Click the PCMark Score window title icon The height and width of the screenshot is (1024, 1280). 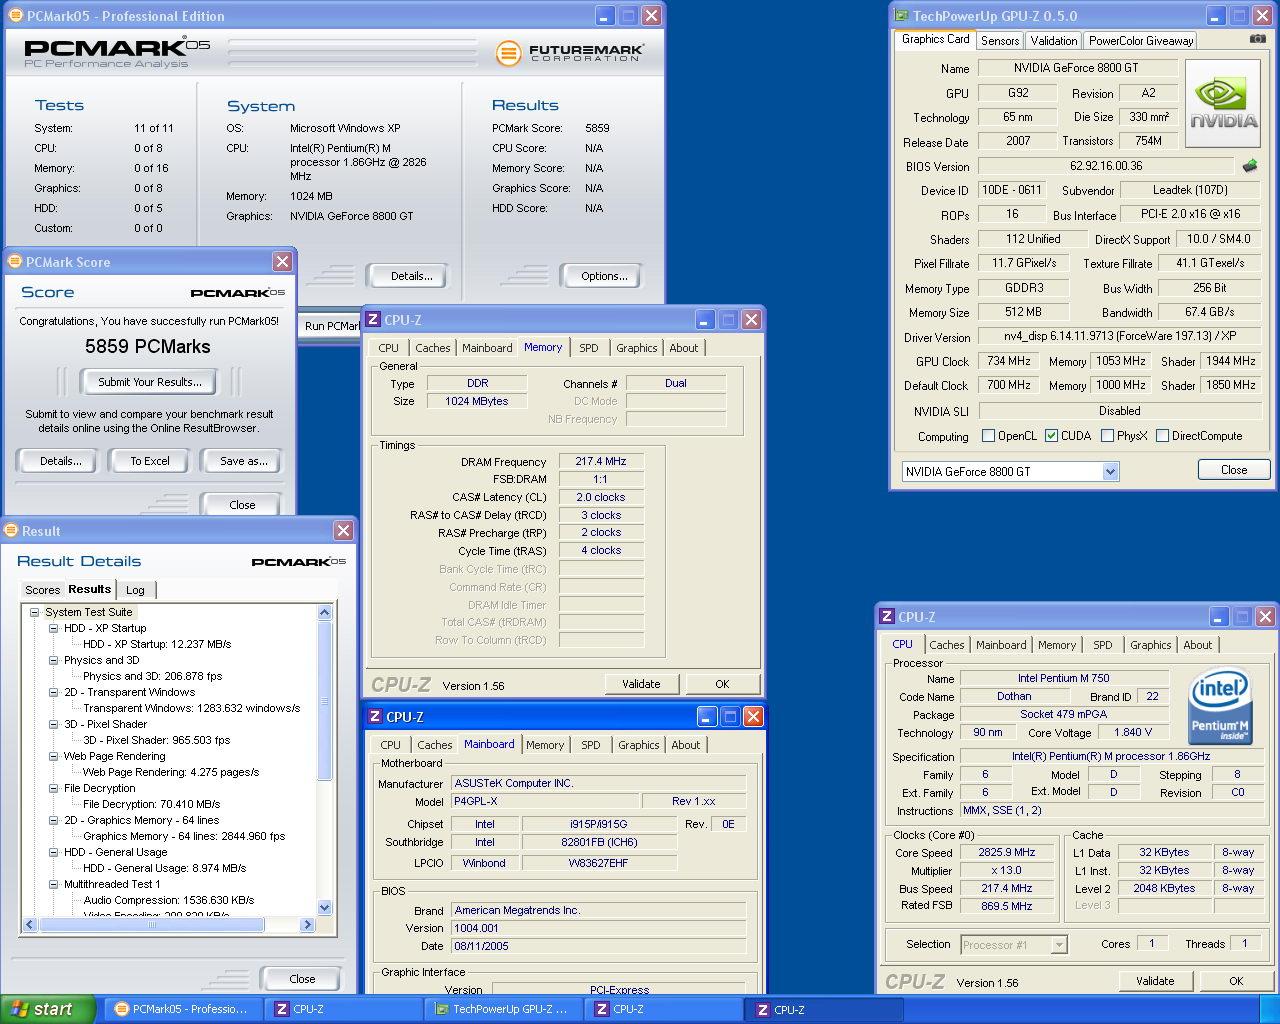point(15,262)
